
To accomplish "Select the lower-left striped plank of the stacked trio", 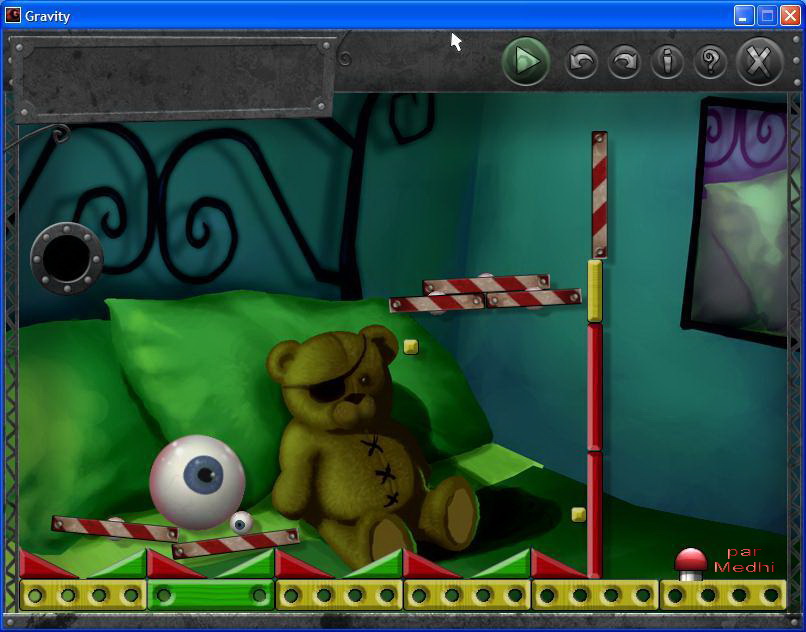I will pos(437,302).
